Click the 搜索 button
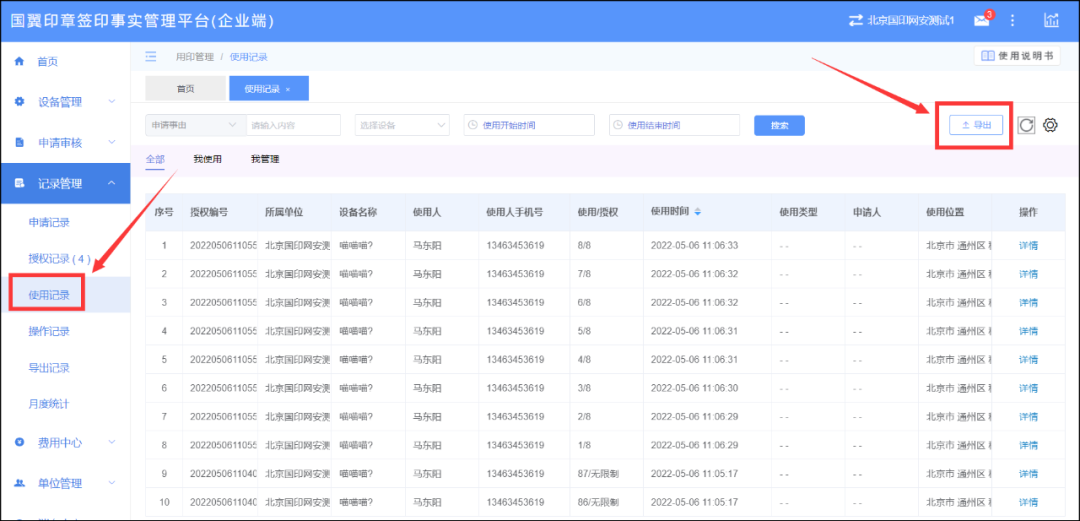Screen dimensions: 1080x521 (x=779, y=125)
